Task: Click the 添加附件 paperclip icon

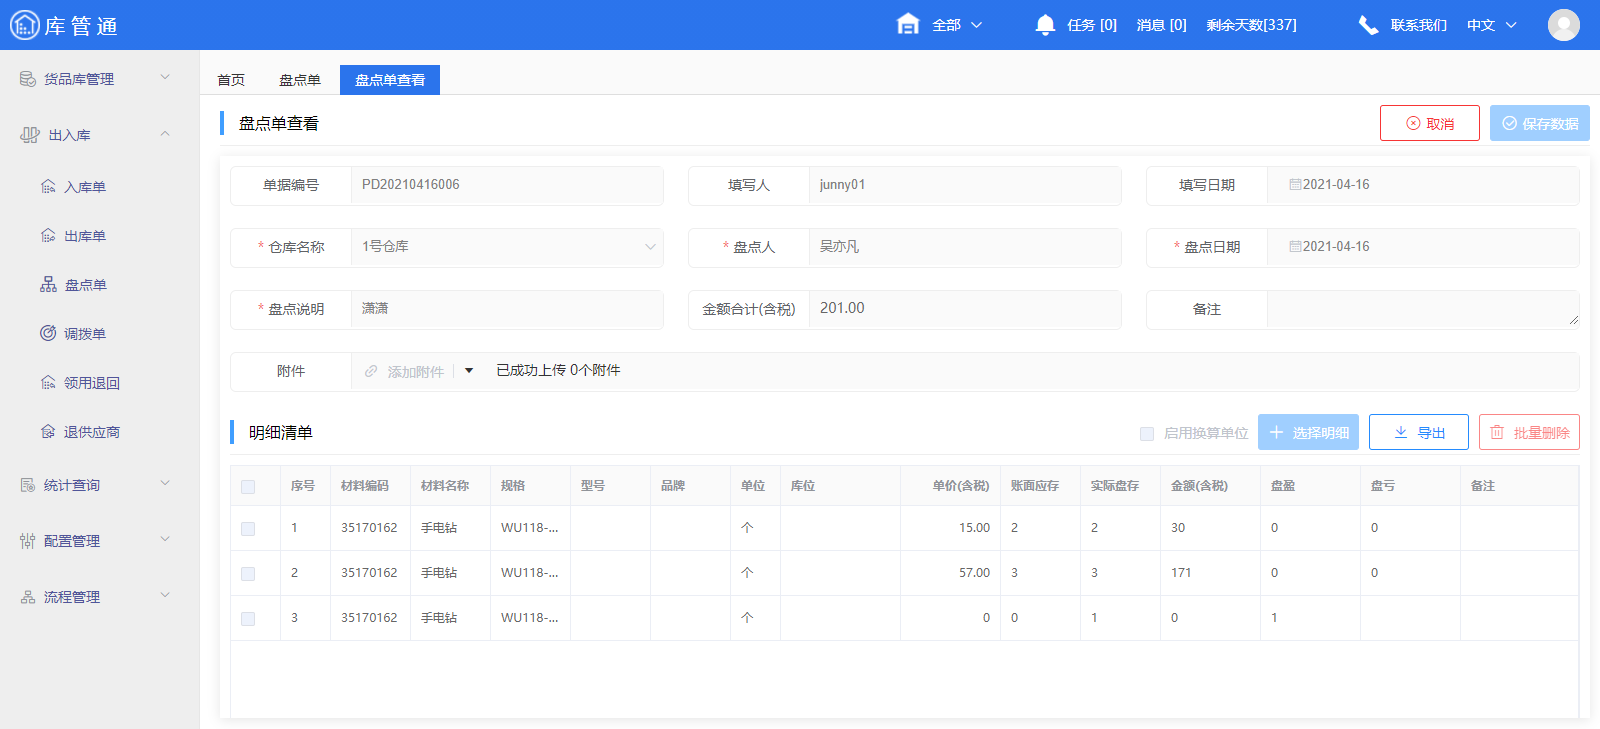Action: tap(371, 372)
